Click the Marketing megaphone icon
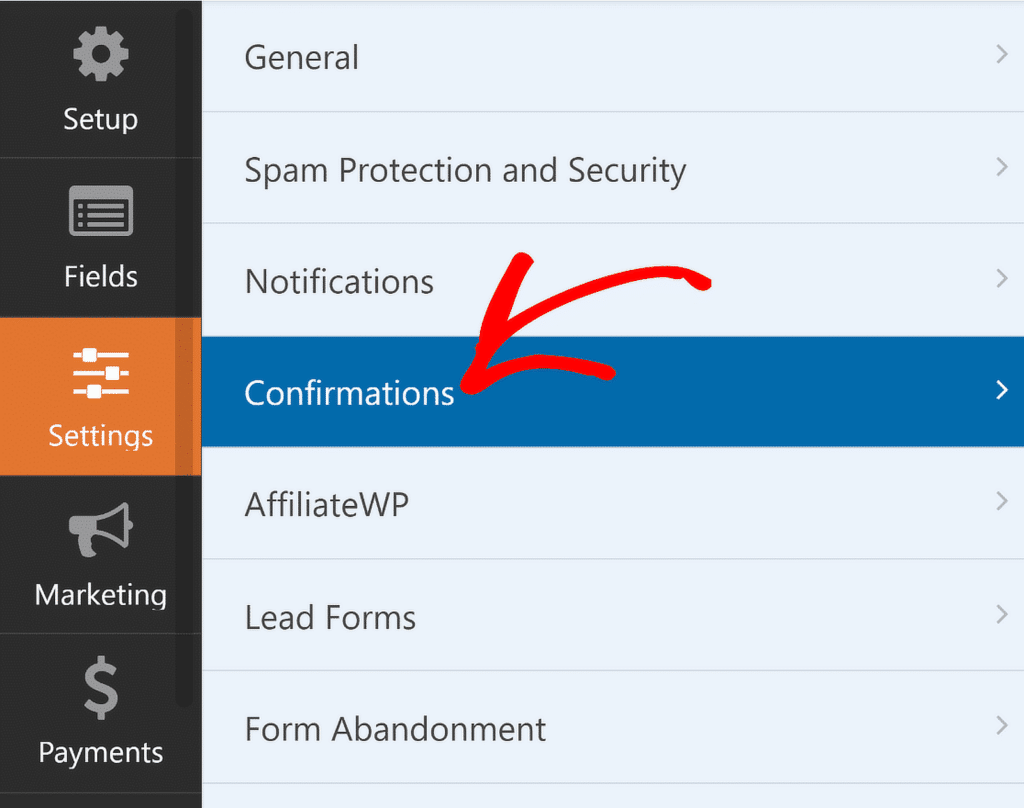The width and height of the screenshot is (1024, 808). [x=100, y=530]
